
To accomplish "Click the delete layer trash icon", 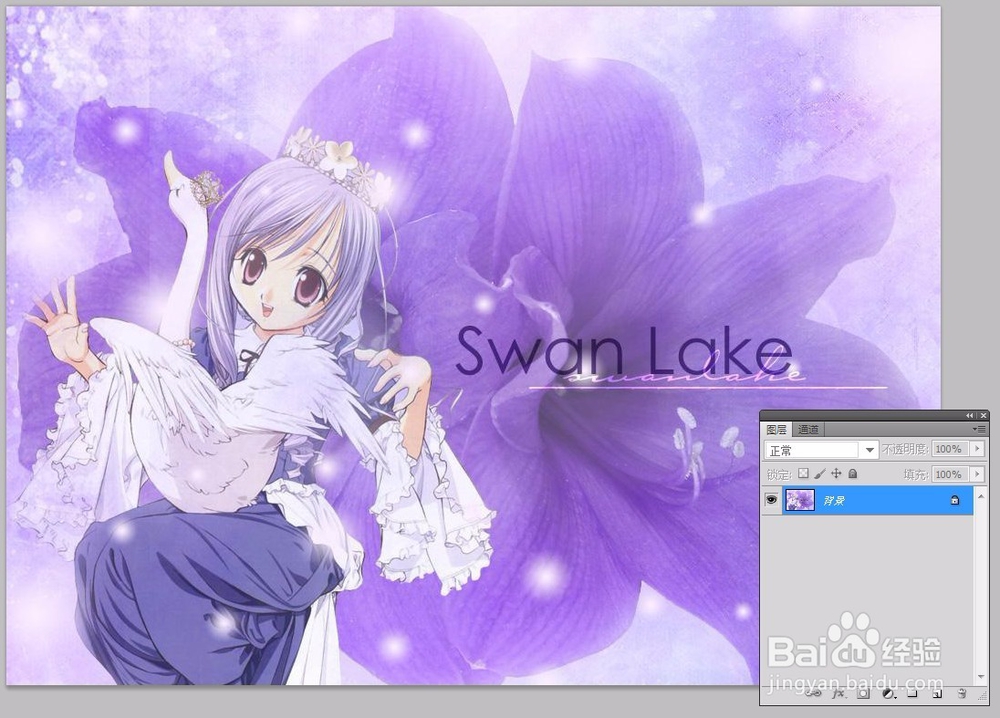I will [x=962, y=694].
